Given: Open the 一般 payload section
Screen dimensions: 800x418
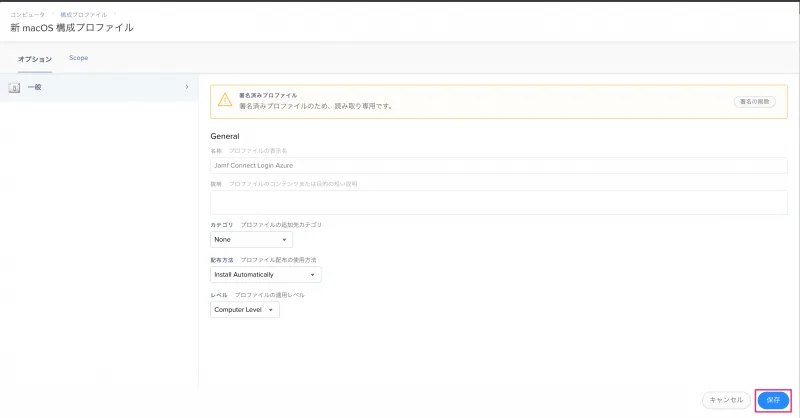Looking at the screenshot, I should click(x=99, y=87).
